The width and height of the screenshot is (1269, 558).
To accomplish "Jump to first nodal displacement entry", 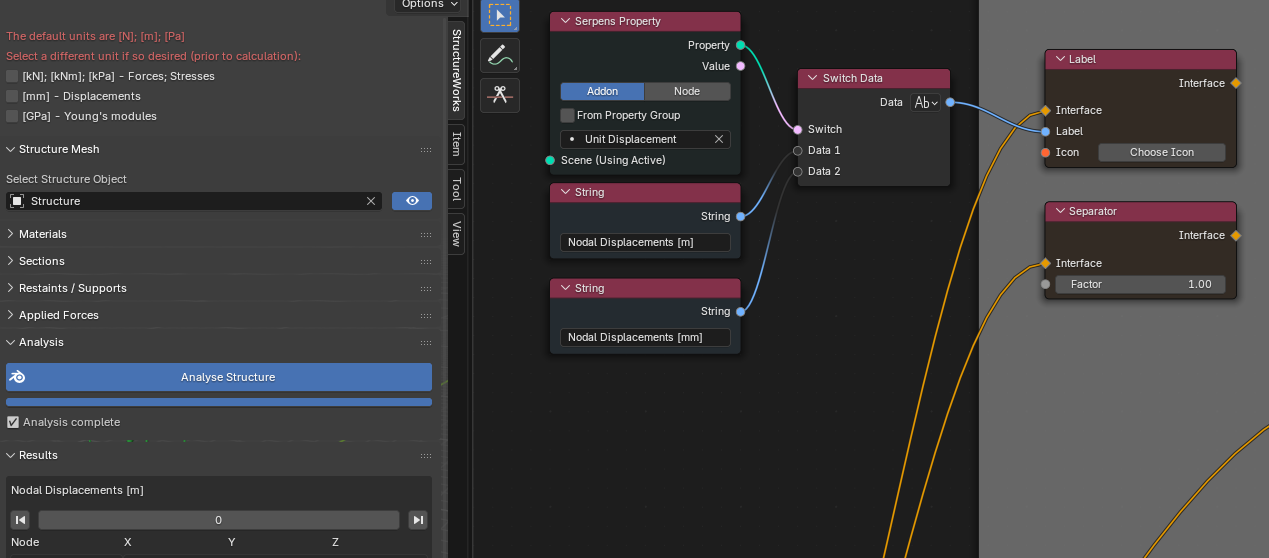I will tap(20, 520).
